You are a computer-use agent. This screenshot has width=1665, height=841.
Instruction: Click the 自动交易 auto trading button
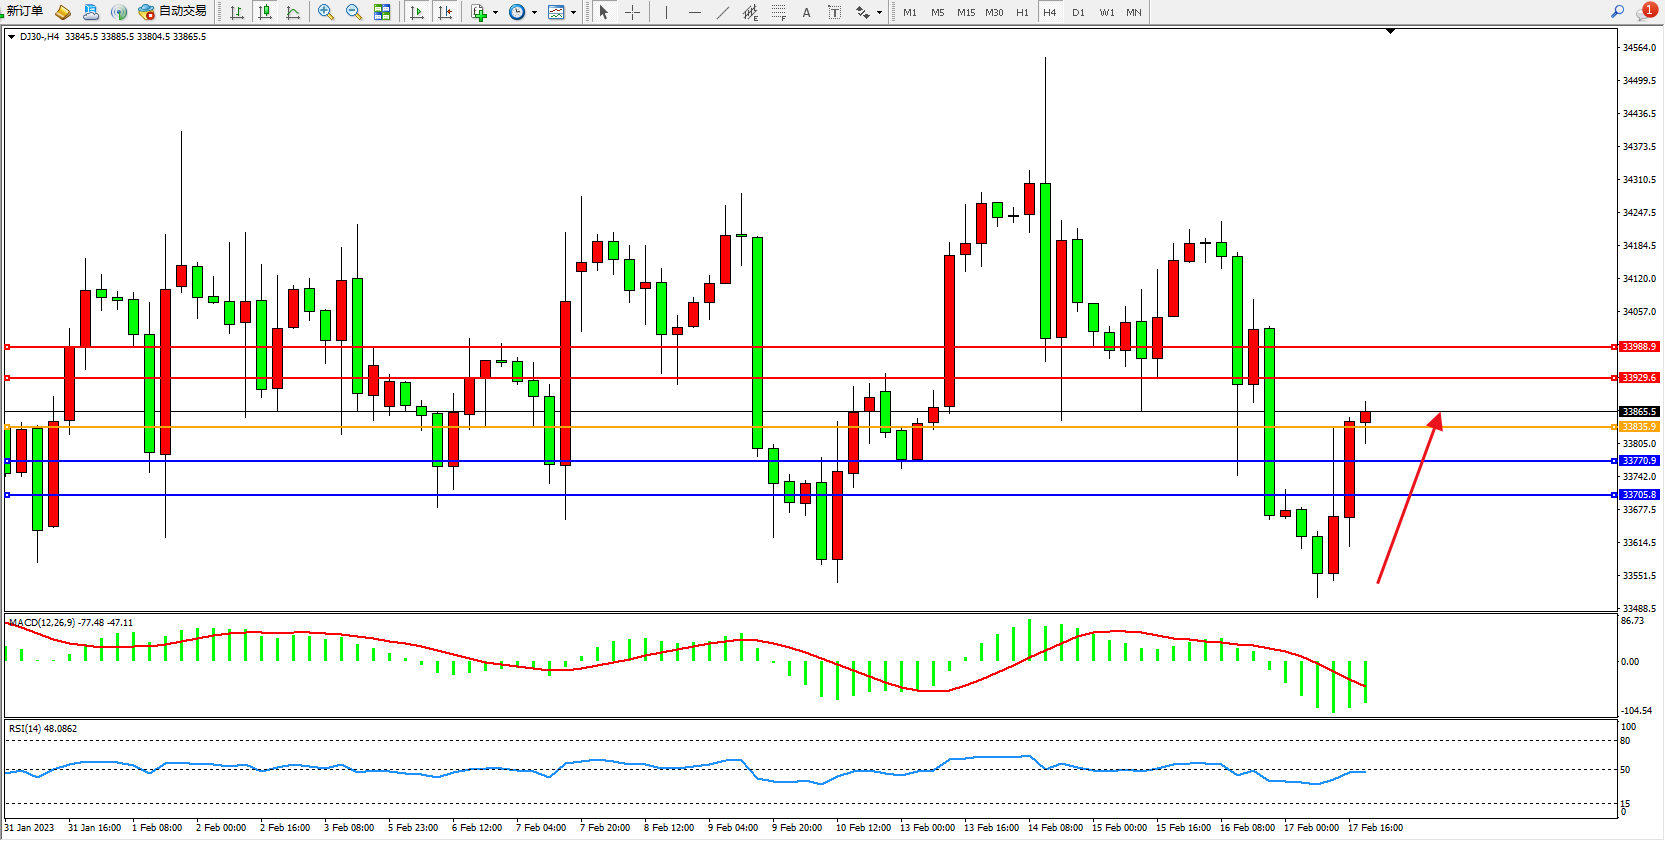point(173,11)
